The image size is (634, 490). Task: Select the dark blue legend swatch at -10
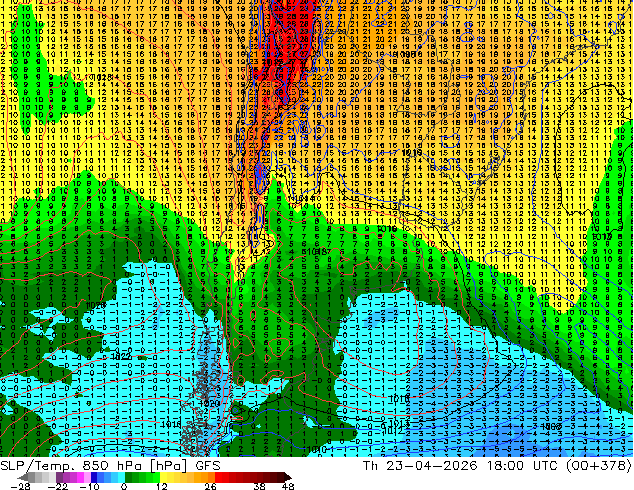click(94, 477)
